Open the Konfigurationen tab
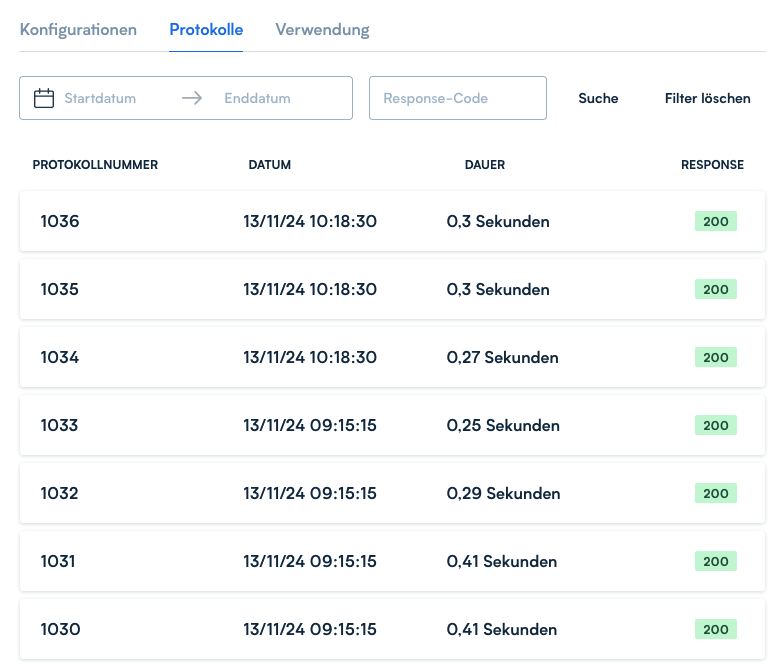Screen dimensions: 776x664 pyautogui.click(x=78, y=30)
